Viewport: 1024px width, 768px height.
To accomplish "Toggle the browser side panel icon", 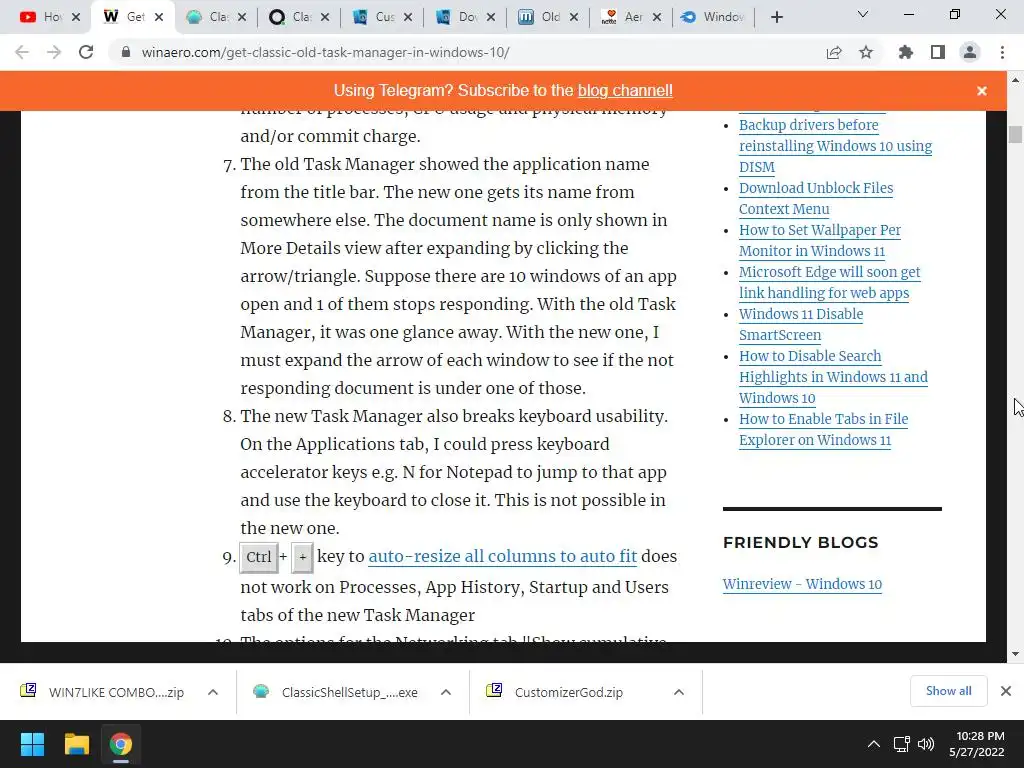I will click(938, 52).
